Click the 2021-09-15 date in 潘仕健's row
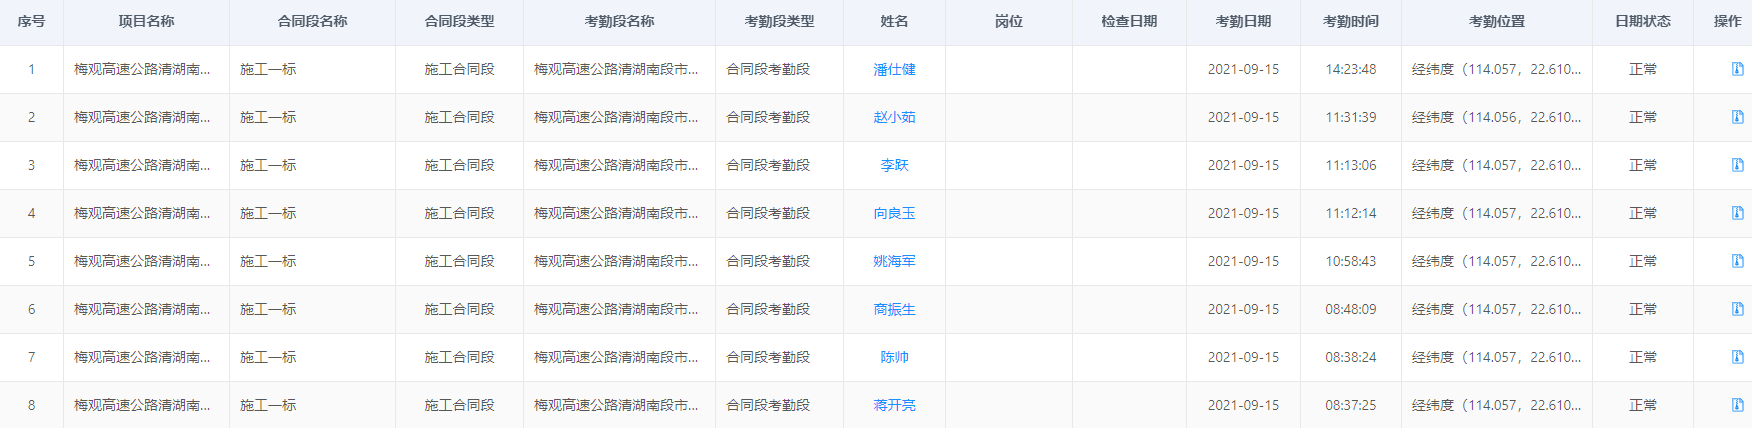 (x=1243, y=69)
